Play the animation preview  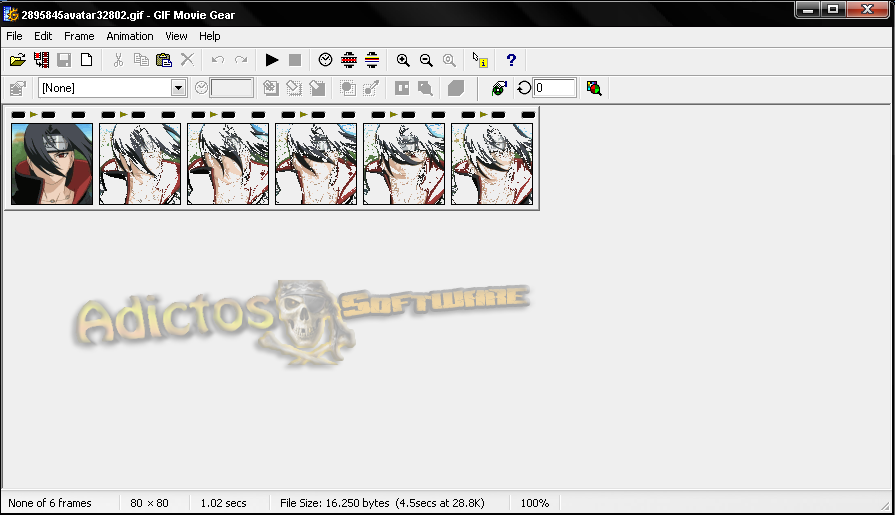[272, 60]
